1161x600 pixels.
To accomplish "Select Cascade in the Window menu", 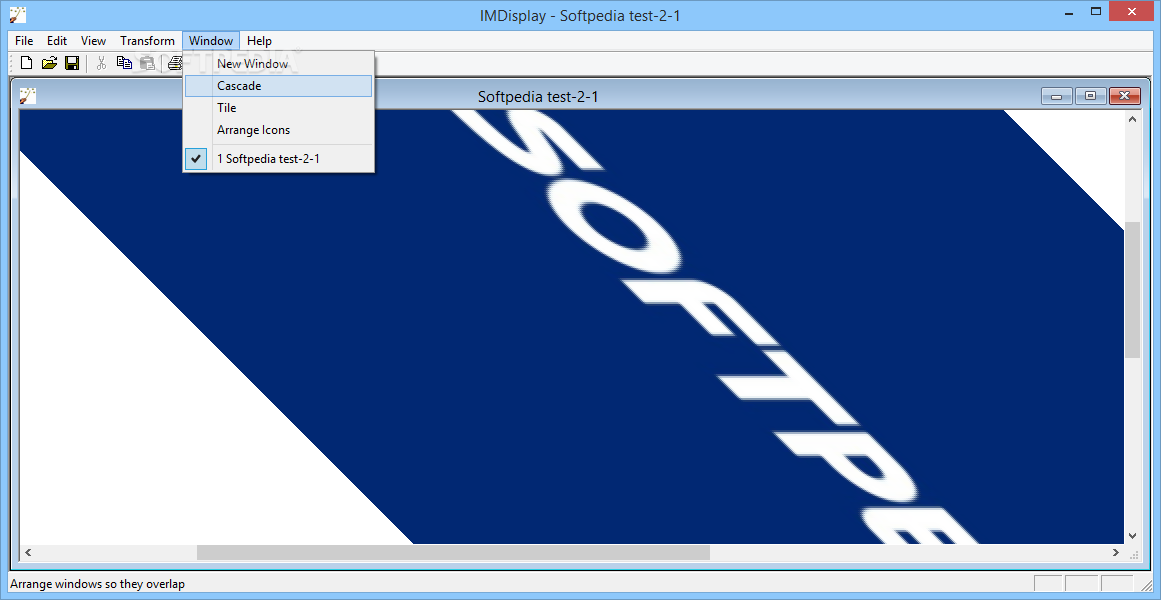I will [x=278, y=86].
